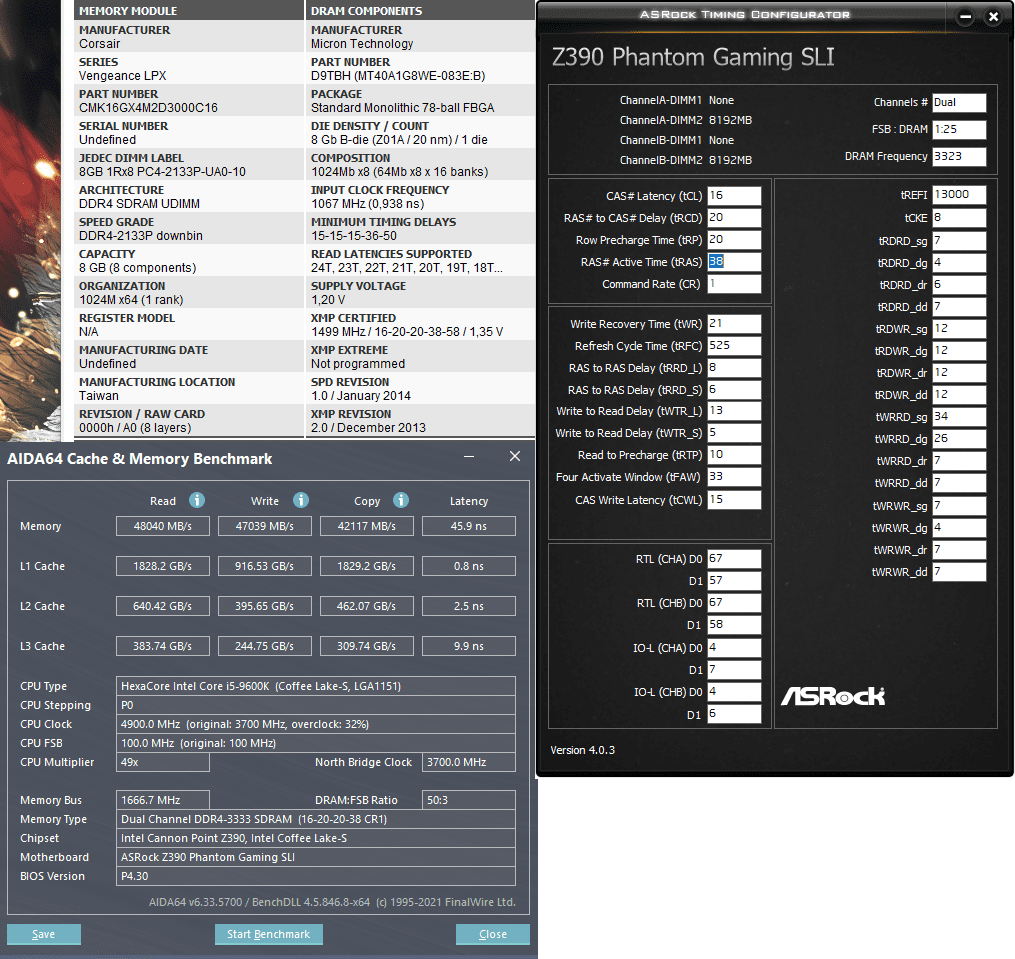Select the Four Activate Window (tFAW) field
Image resolution: width=1015 pixels, height=959 pixels.
point(734,477)
